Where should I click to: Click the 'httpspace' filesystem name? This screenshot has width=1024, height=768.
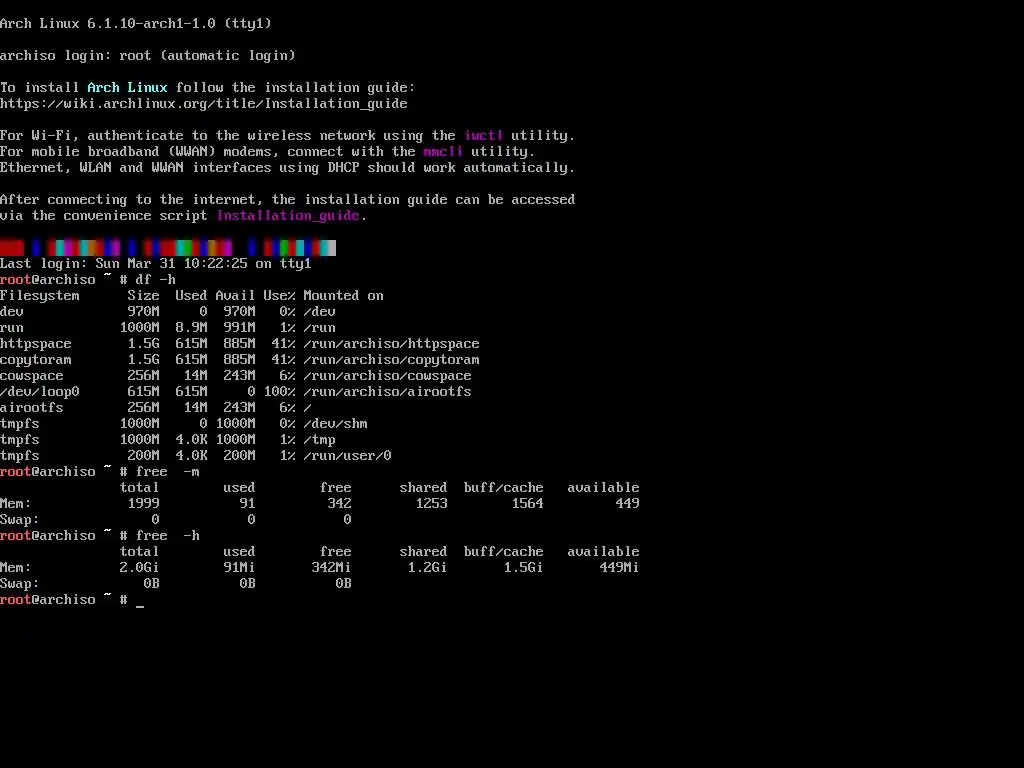(x=36, y=344)
